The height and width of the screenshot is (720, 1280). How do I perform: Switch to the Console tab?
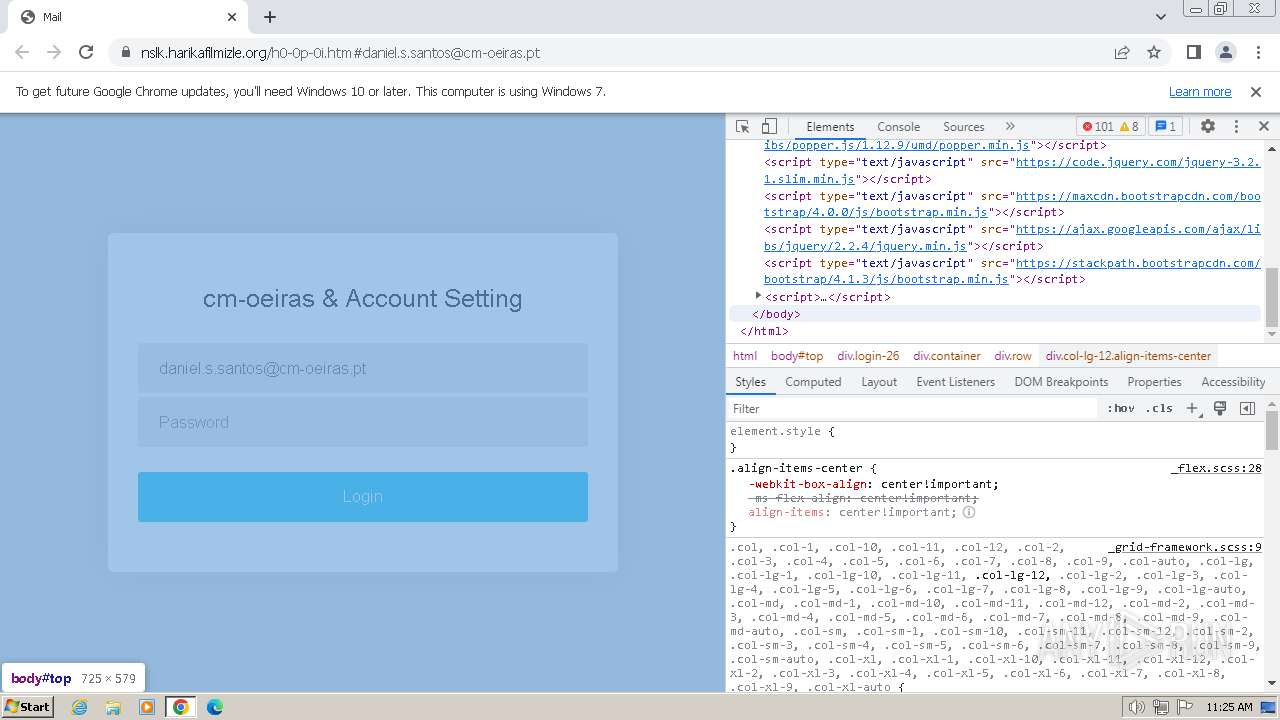(898, 127)
